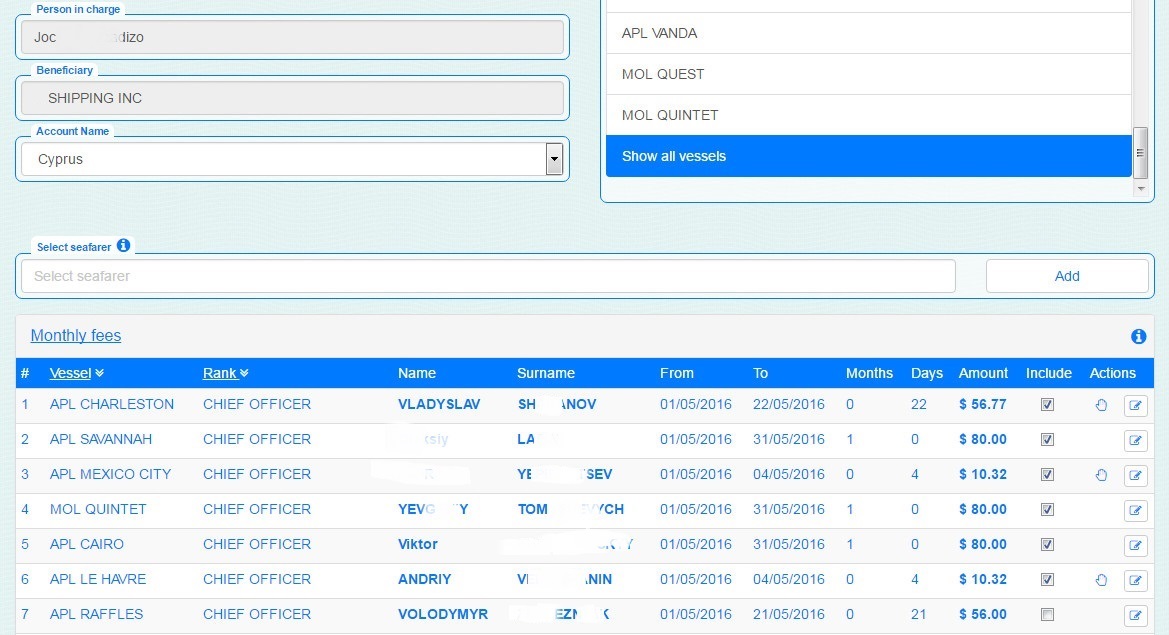
Task: Open the Monthly fees link
Action: pyautogui.click(x=75, y=335)
